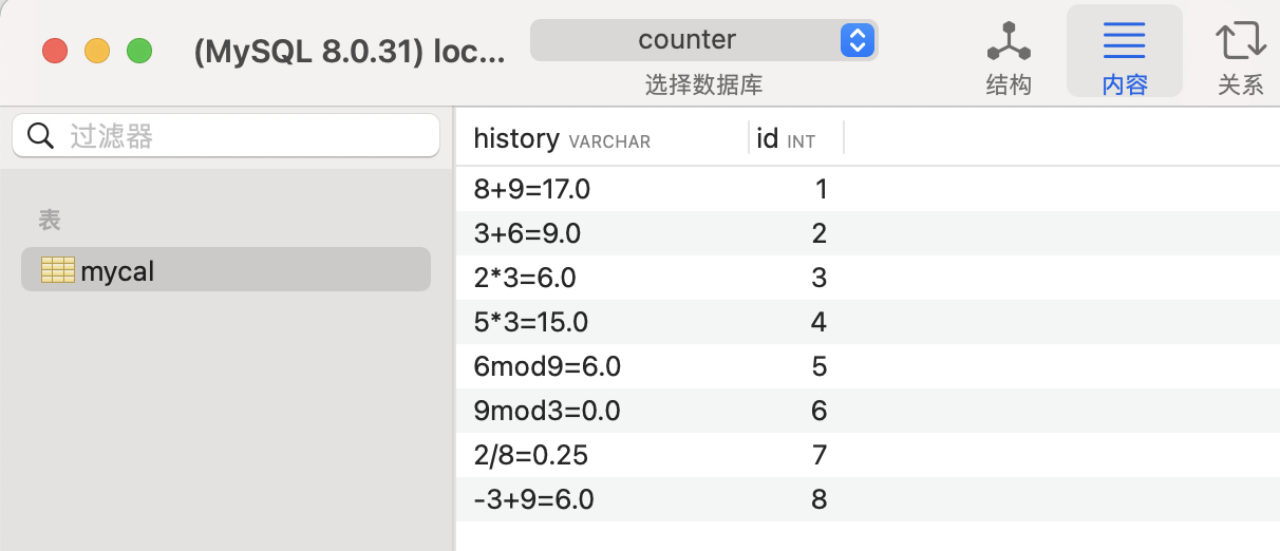This screenshot has height=551, width=1280.
Task: Click the magnifier icon in filter box
Action: coord(41,136)
